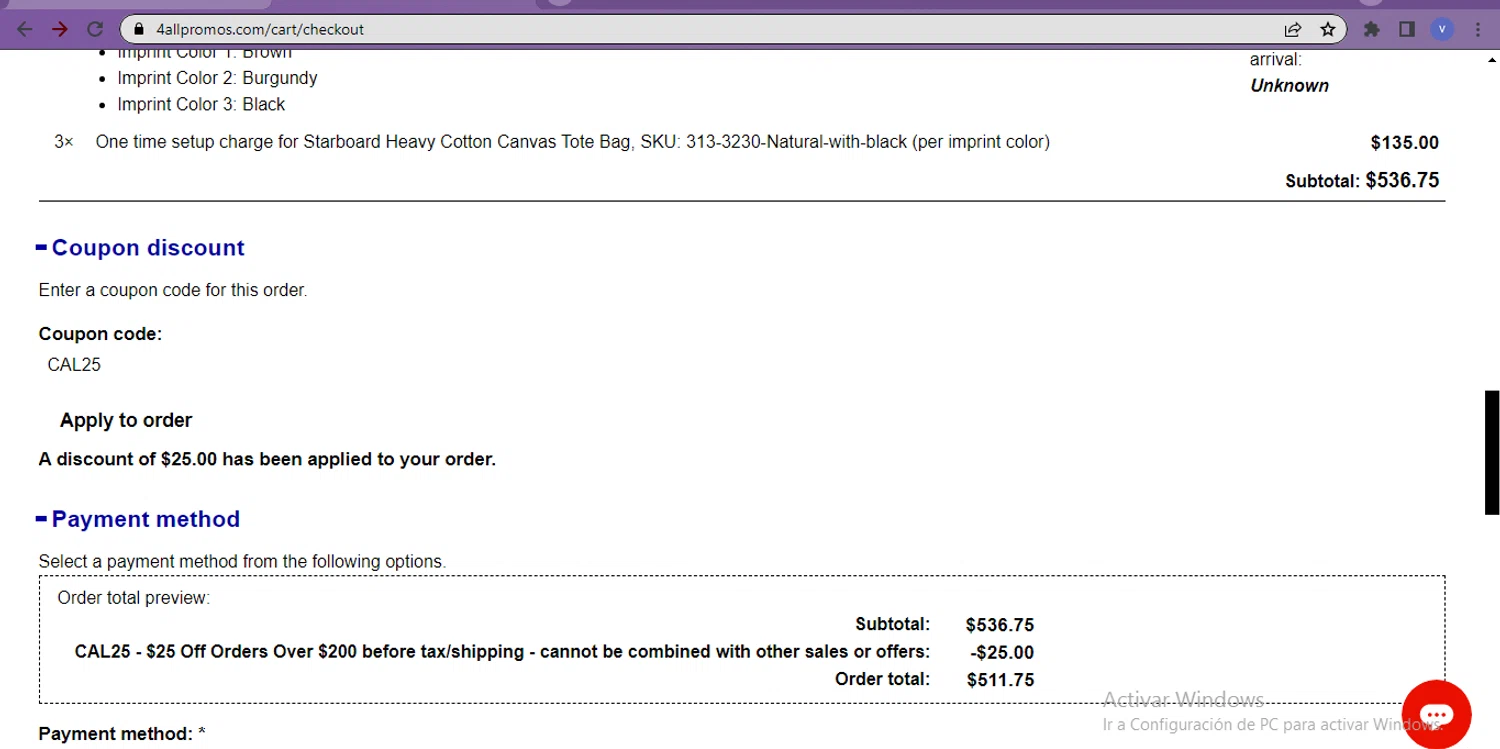
Task: Click the browser forward arrow
Action: click(x=60, y=29)
